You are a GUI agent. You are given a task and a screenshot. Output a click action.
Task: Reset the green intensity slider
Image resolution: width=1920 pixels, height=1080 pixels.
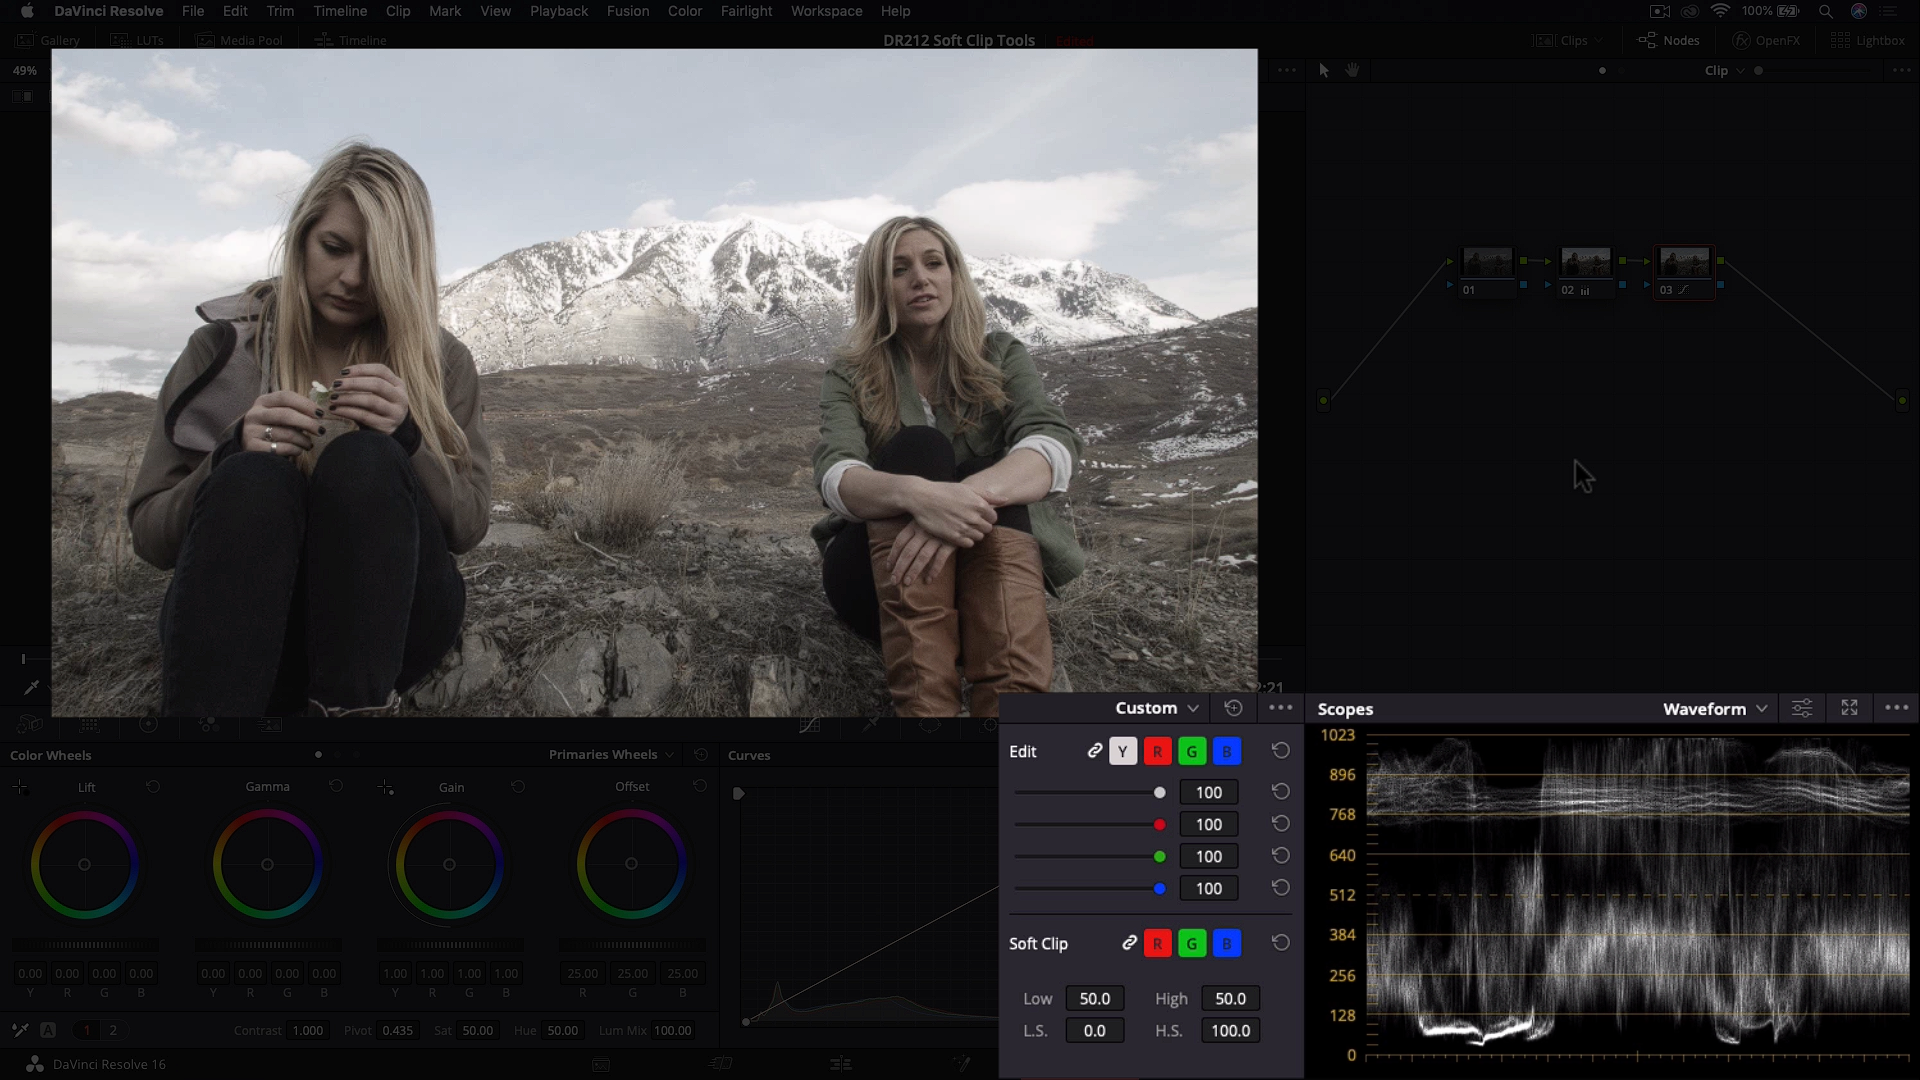[x=1280, y=855]
